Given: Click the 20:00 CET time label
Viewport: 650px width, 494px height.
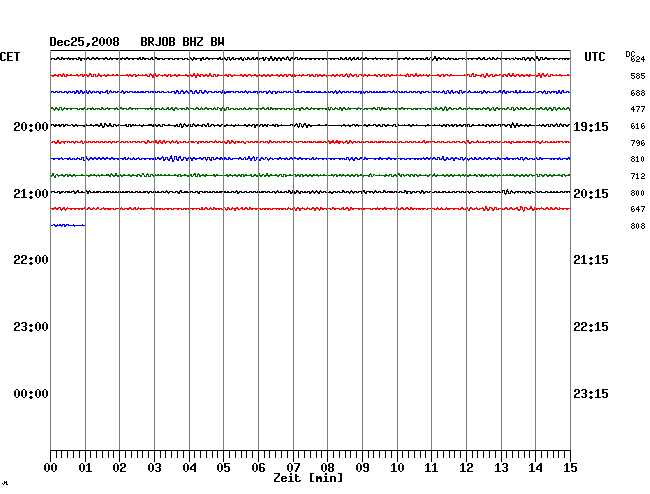Looking at the screenshot, I should (31, 127).
